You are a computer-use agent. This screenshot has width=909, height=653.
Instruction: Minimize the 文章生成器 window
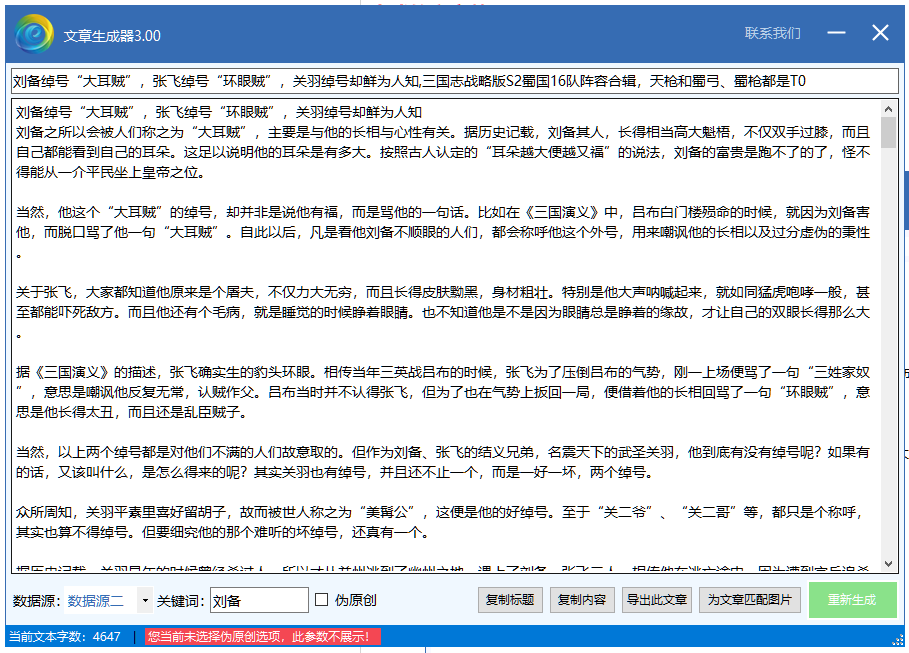pyautogui.click(x=836, y=33)
